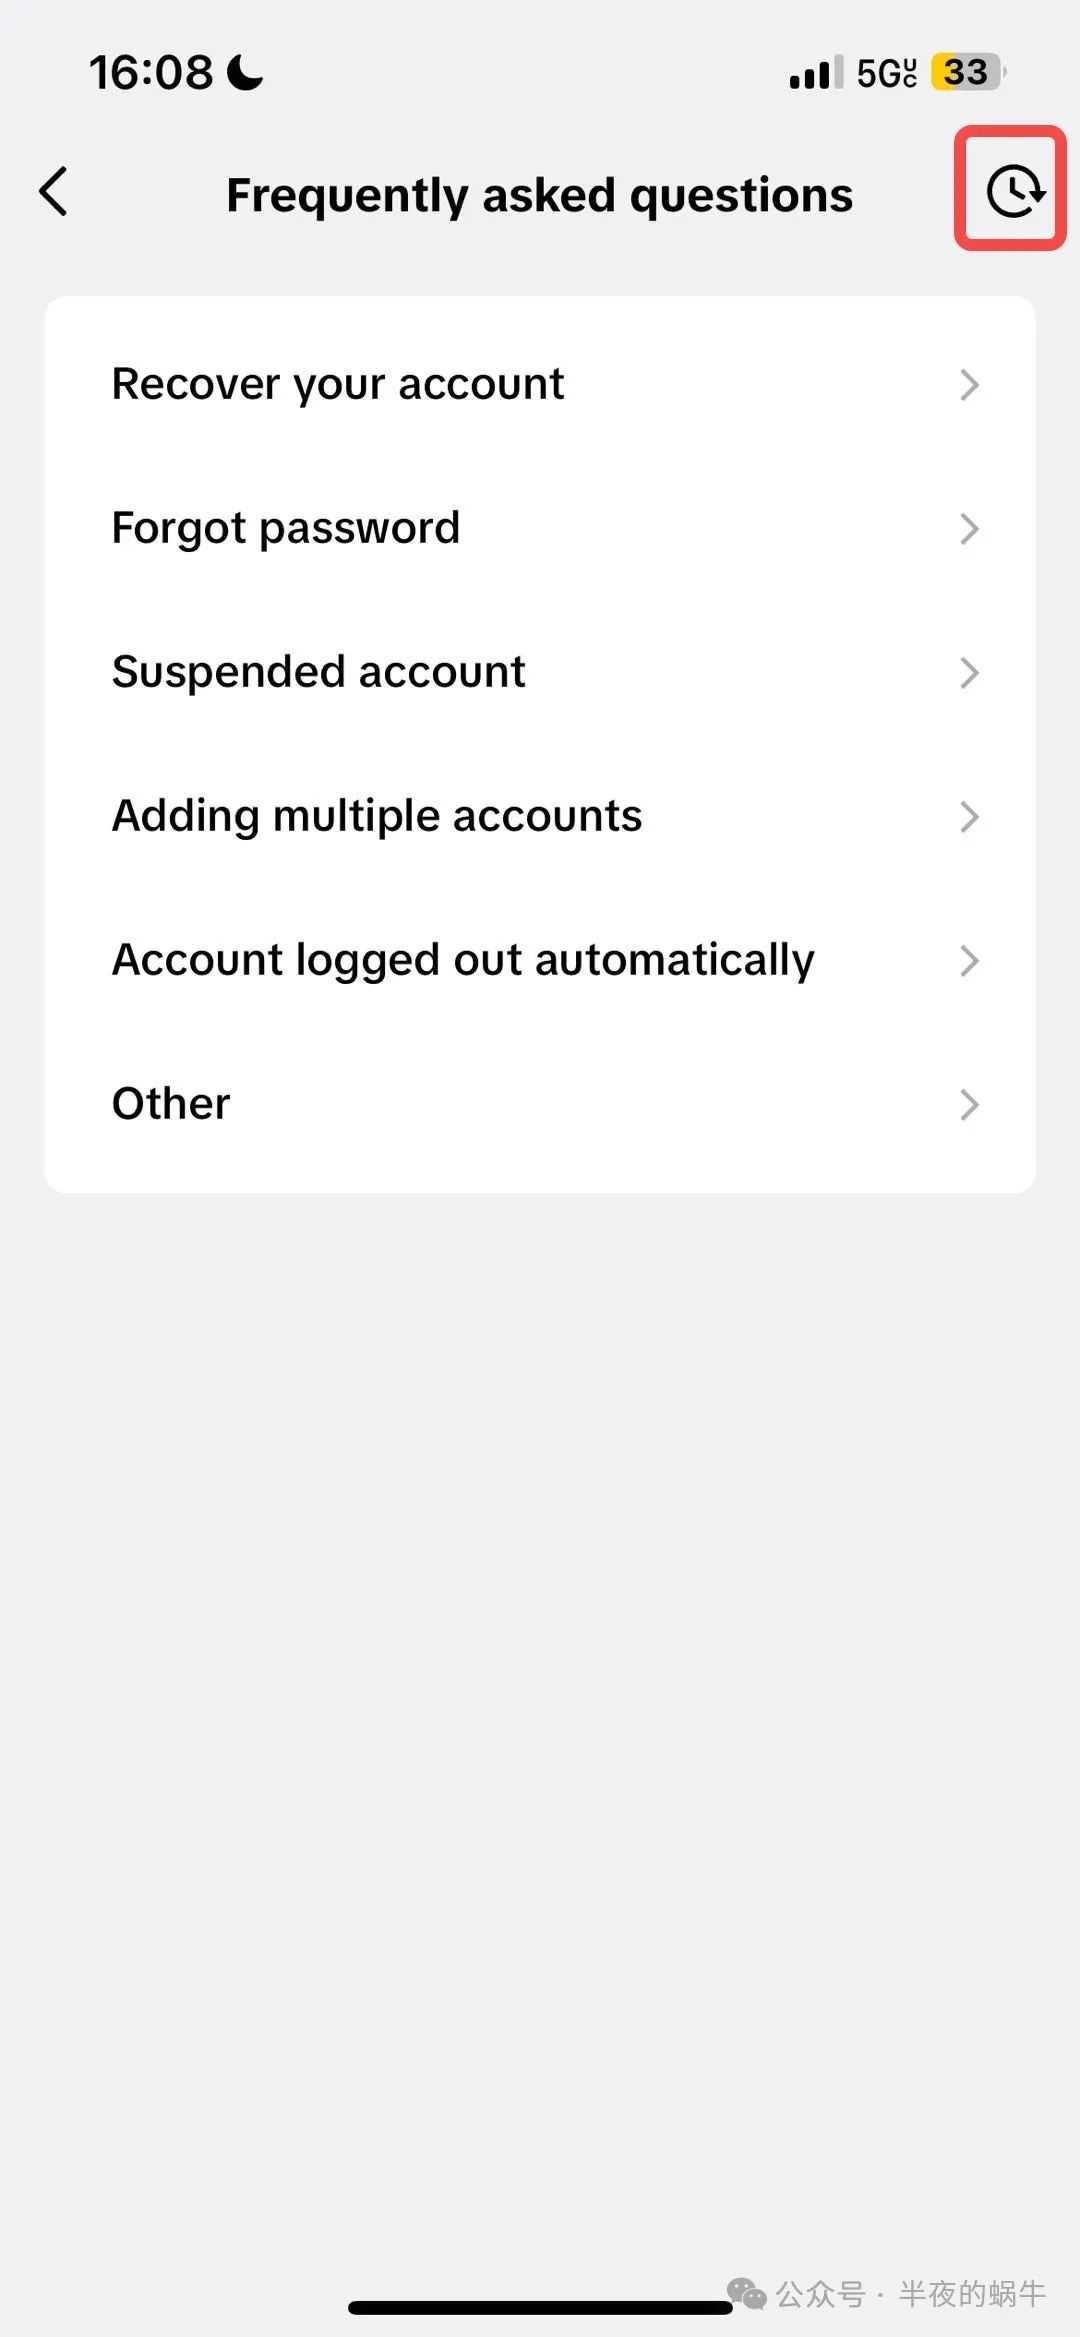Click the chevron next to Suspended account
The width and height of the screenshot is (1080, 2337).
(970, 672)
